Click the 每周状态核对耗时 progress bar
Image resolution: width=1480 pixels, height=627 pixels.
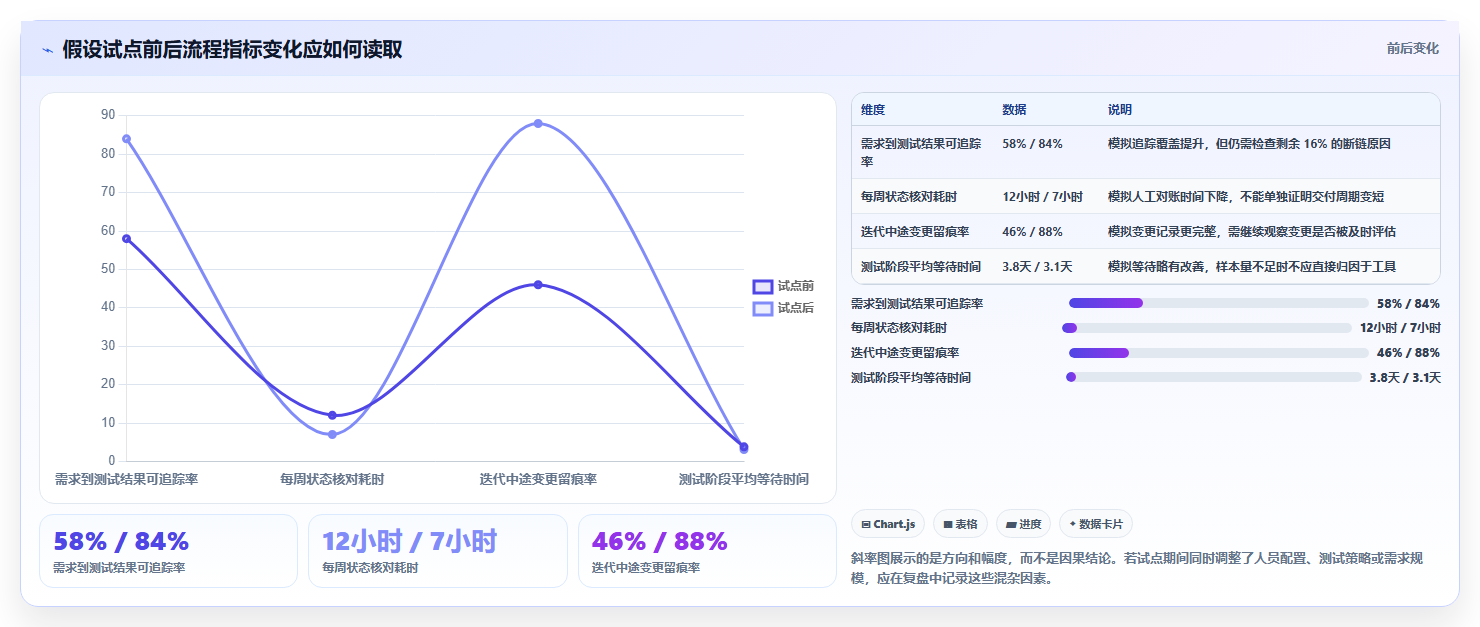(x=1207, y=328)
